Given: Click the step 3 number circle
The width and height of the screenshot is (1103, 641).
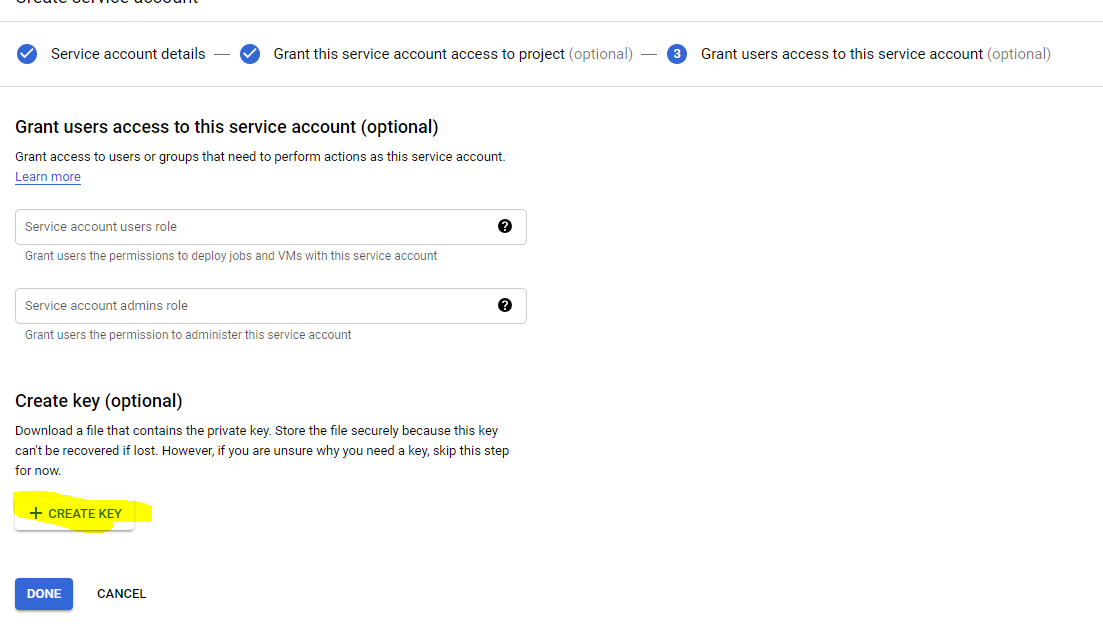Looking at the screenshot, I should tap(677, 54).
